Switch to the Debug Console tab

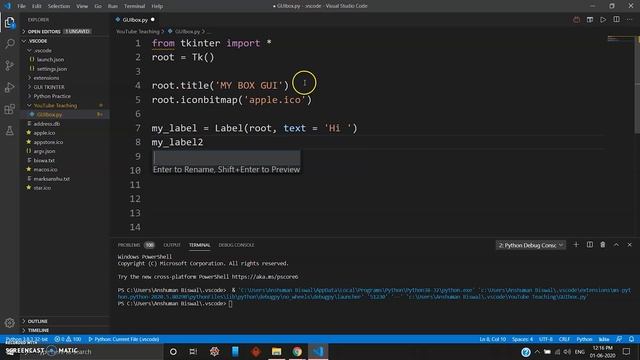coord(236,245)
